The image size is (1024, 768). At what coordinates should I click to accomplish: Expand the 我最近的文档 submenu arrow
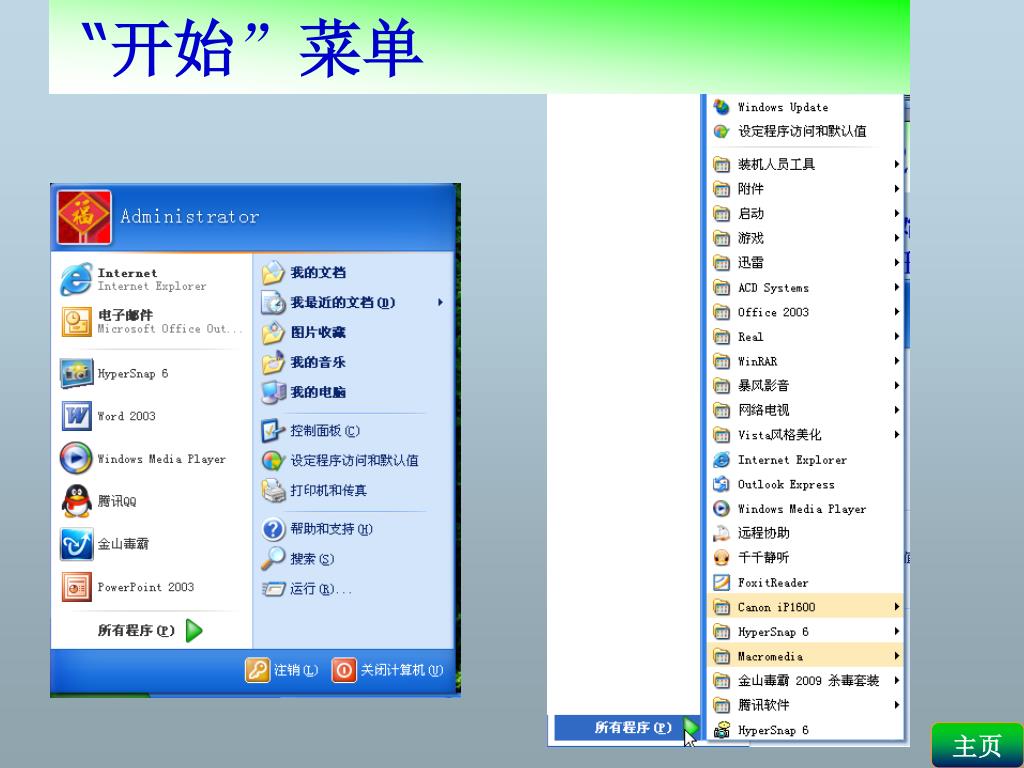(x=440, y=302)
